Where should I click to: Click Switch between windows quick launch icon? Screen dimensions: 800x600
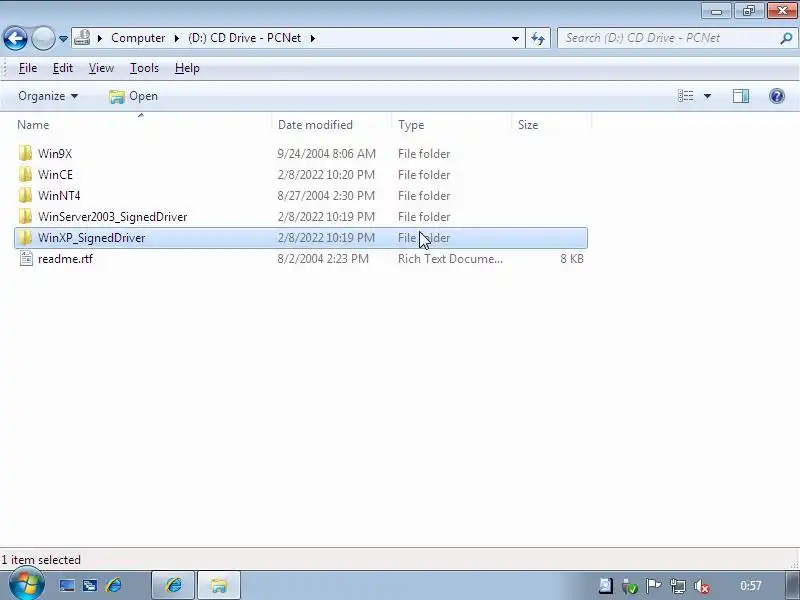coord(90,585)
